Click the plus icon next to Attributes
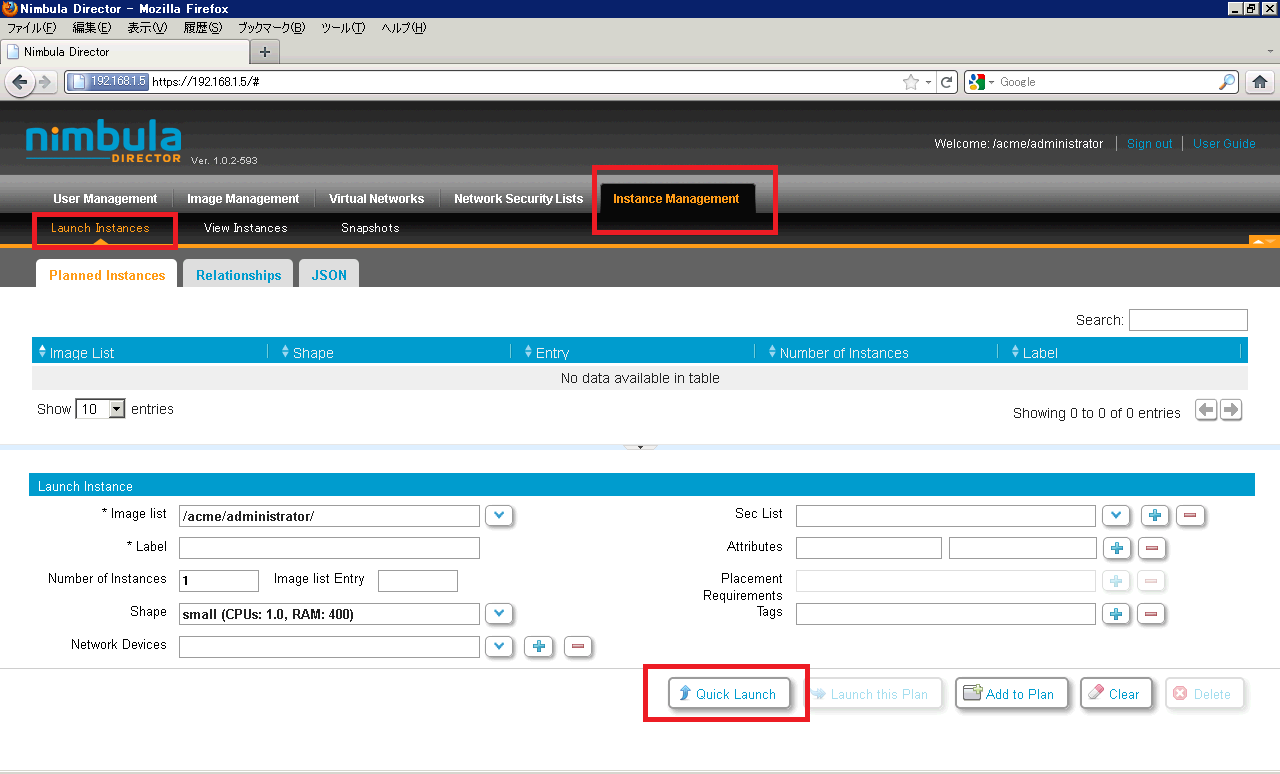 point(1117,548)
